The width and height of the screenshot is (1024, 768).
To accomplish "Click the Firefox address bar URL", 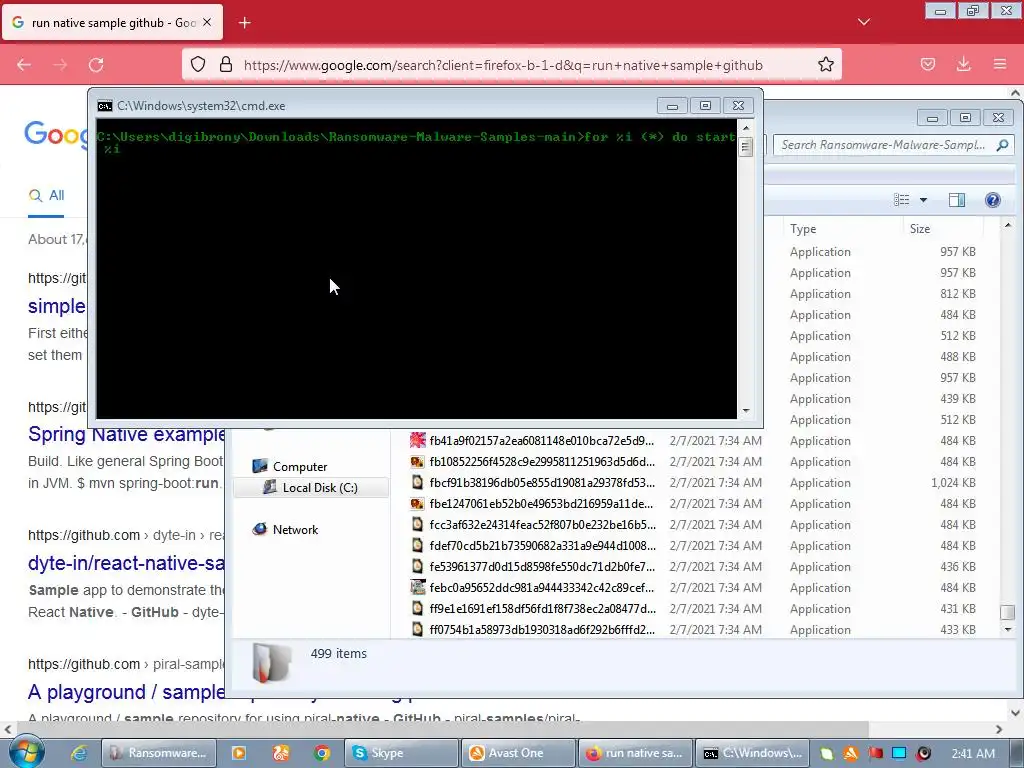I will tap(503, 65).
